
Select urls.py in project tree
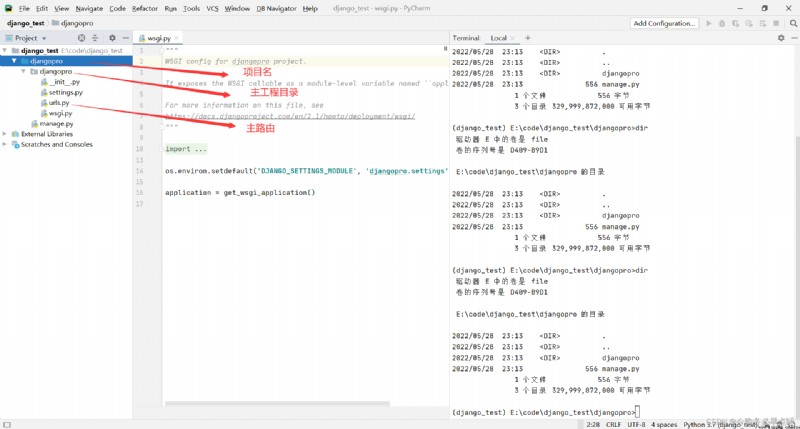(55, 103)
